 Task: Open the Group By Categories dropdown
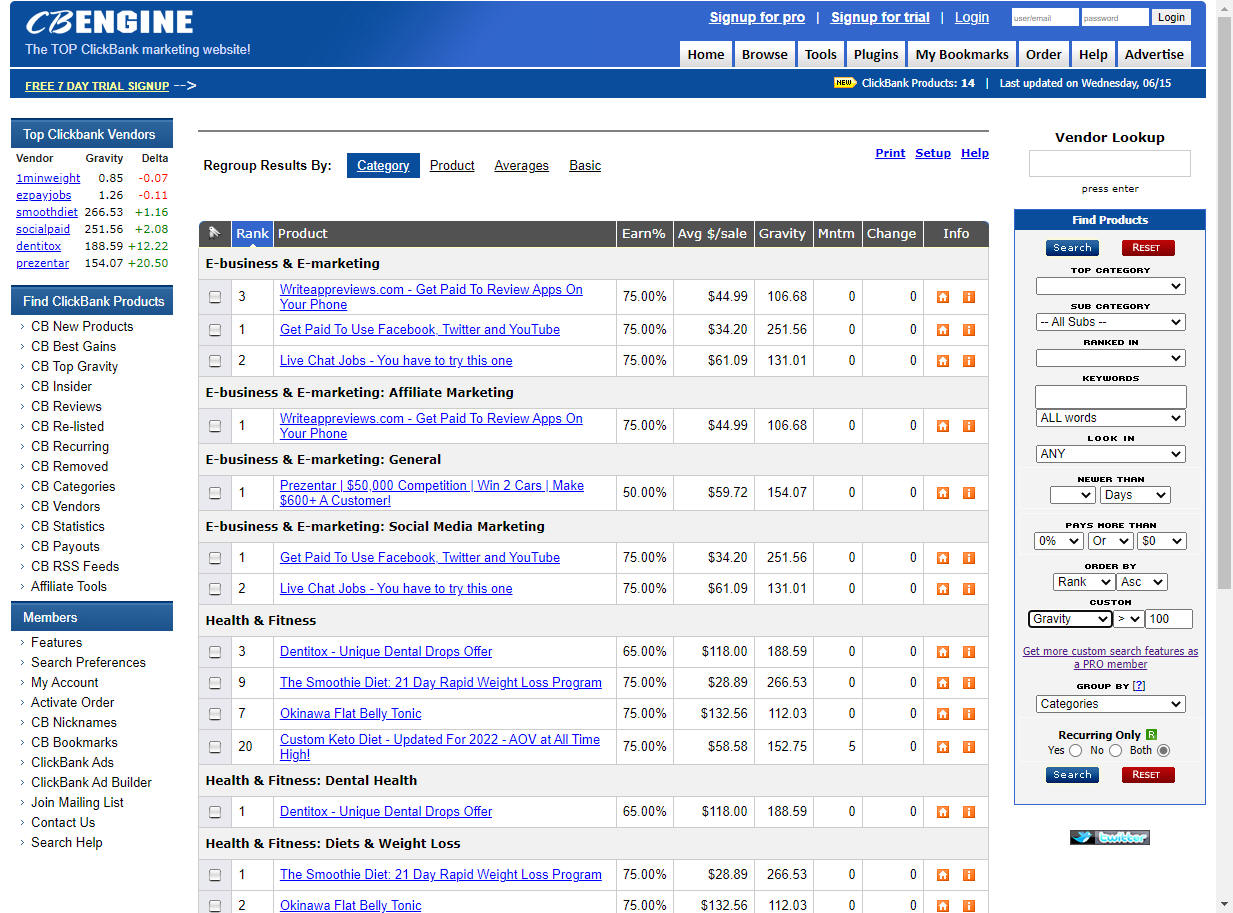click(x=1110, y=704)
